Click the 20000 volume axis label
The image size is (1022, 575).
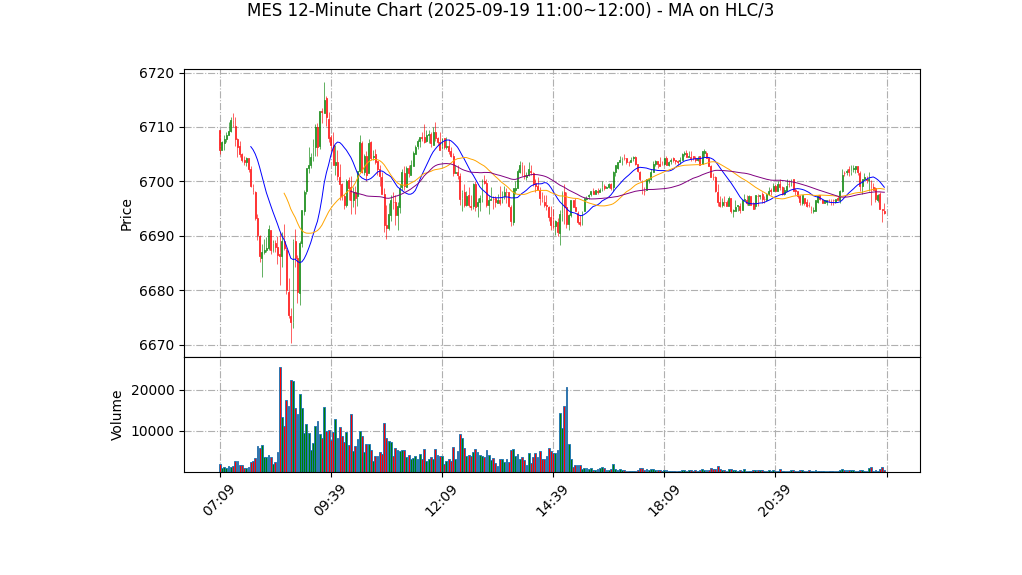[x=153, y=391]
